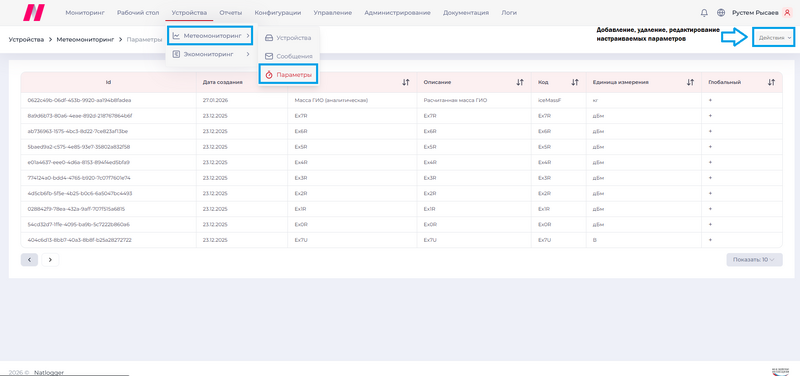Click the unit кг cell
Screen dimensions: 800x376
(595, 101)
